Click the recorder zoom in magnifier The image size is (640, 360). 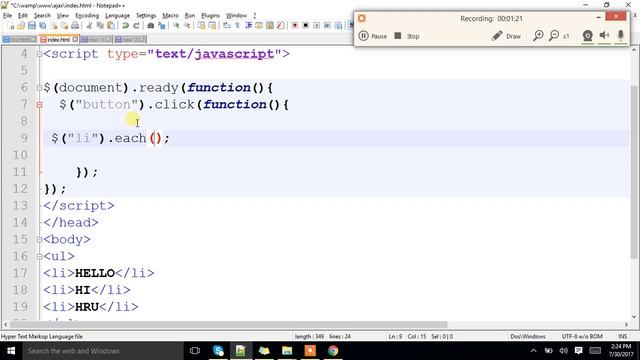click(x=538, y=36)
